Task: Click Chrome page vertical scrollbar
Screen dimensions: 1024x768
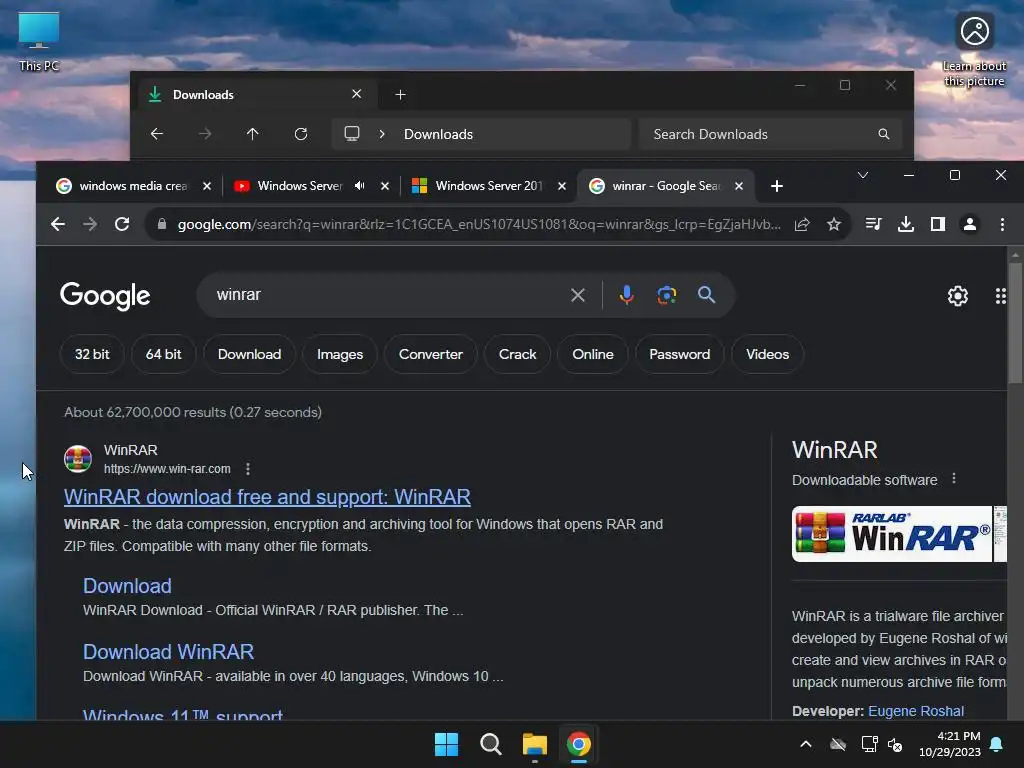Action: [x=1014, y=323]
